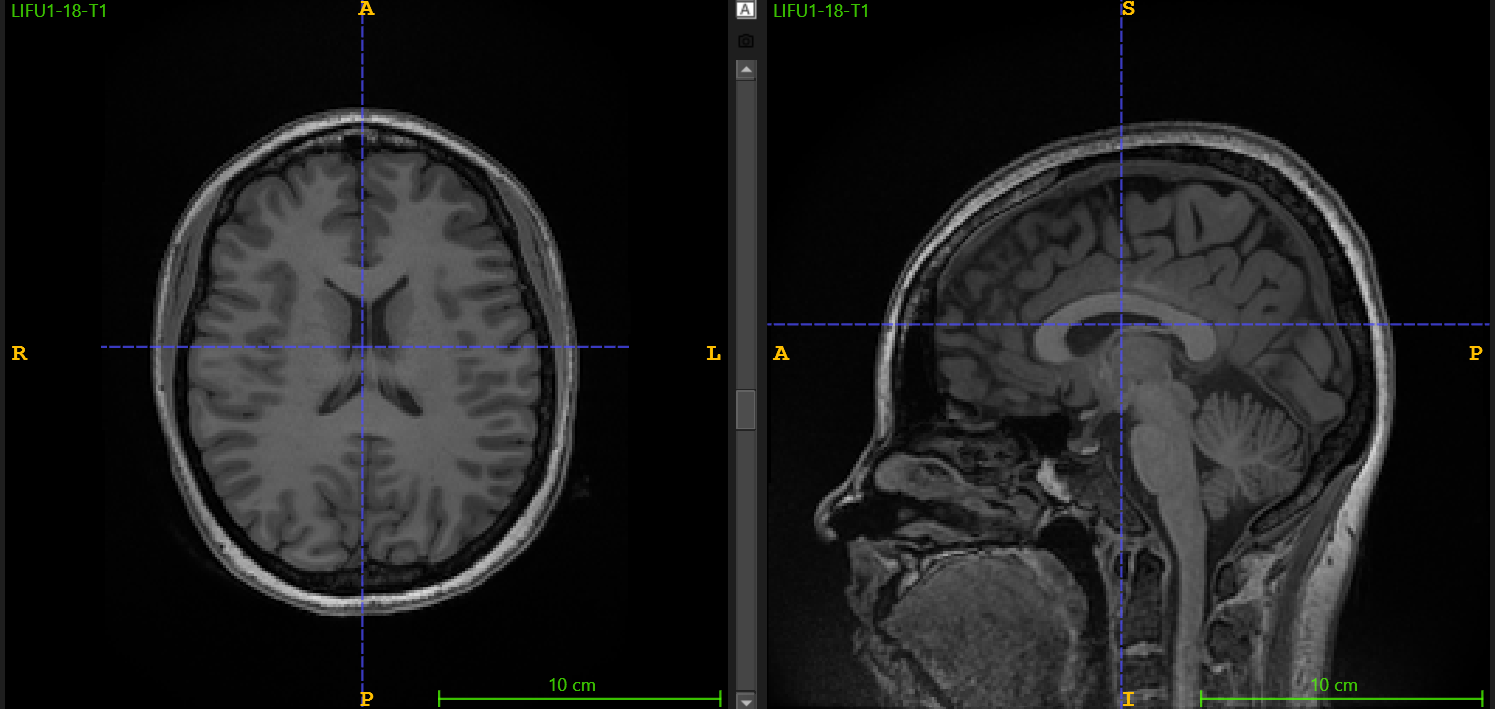The width and height of the screenshot is (1495, 709).
Task: Click the "R" right-side orientation marker
Action: point(19,353)
